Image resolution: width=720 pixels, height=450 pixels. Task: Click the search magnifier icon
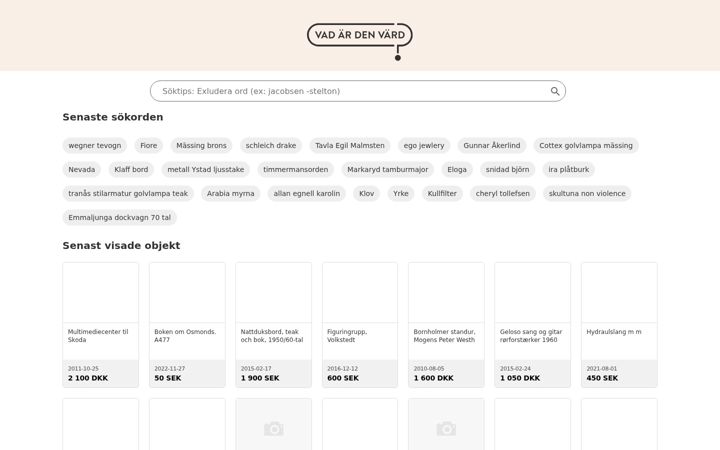[x=555, y=91]
